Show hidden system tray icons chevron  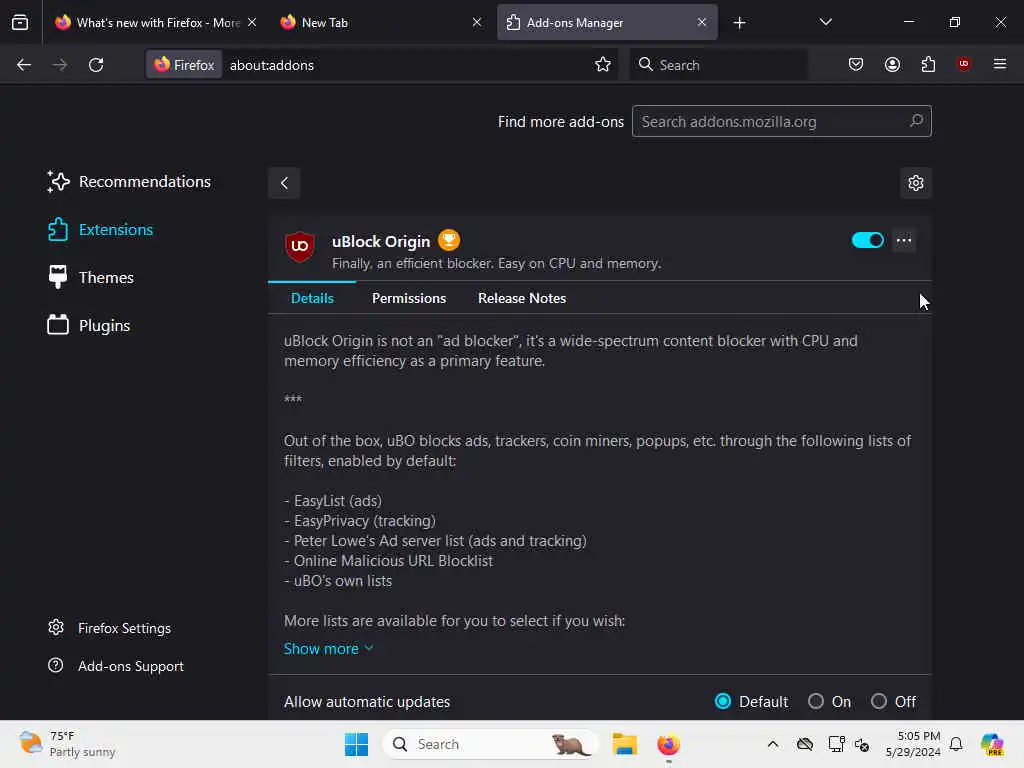point(773,744)
